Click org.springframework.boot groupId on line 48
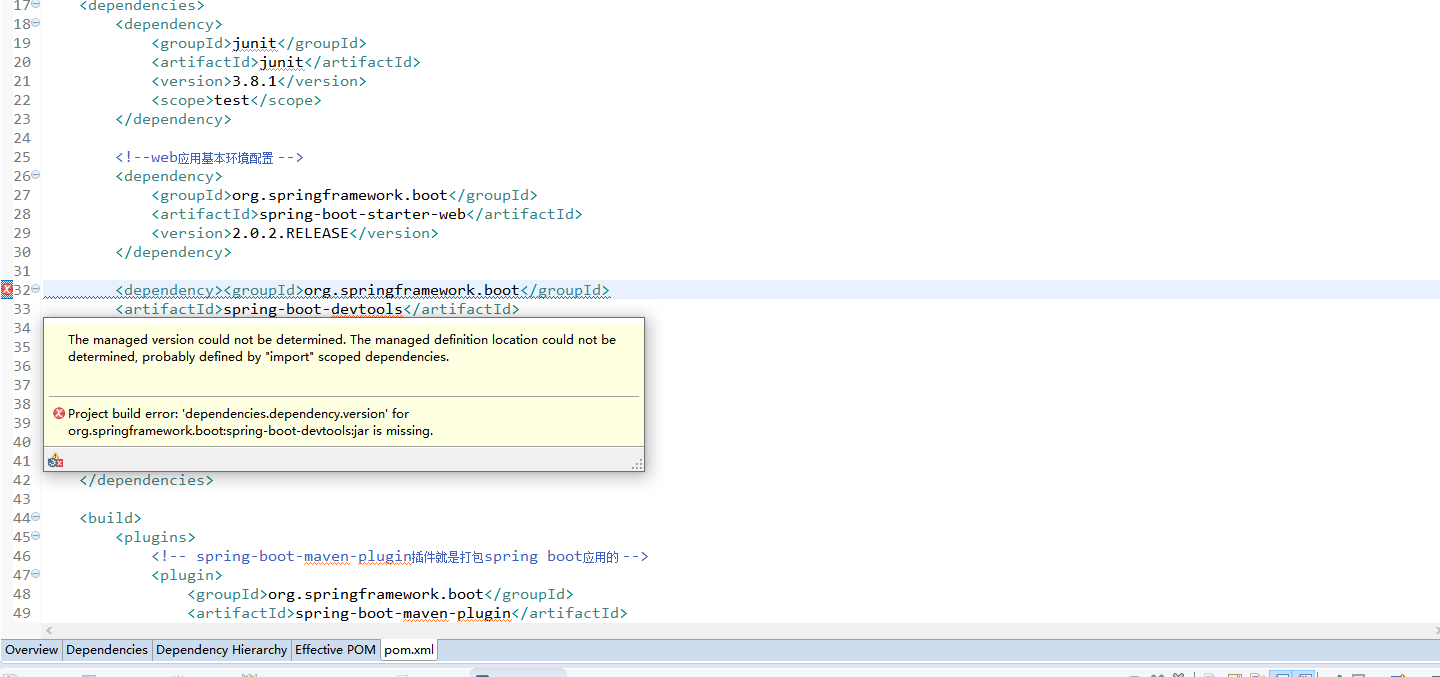 pos(376,594)
